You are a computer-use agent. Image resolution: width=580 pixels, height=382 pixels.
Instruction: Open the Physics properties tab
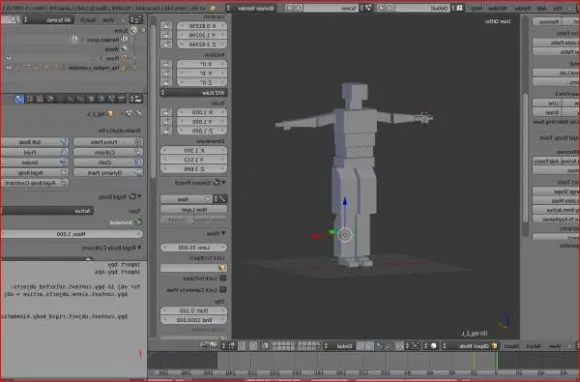pos(19,99)
